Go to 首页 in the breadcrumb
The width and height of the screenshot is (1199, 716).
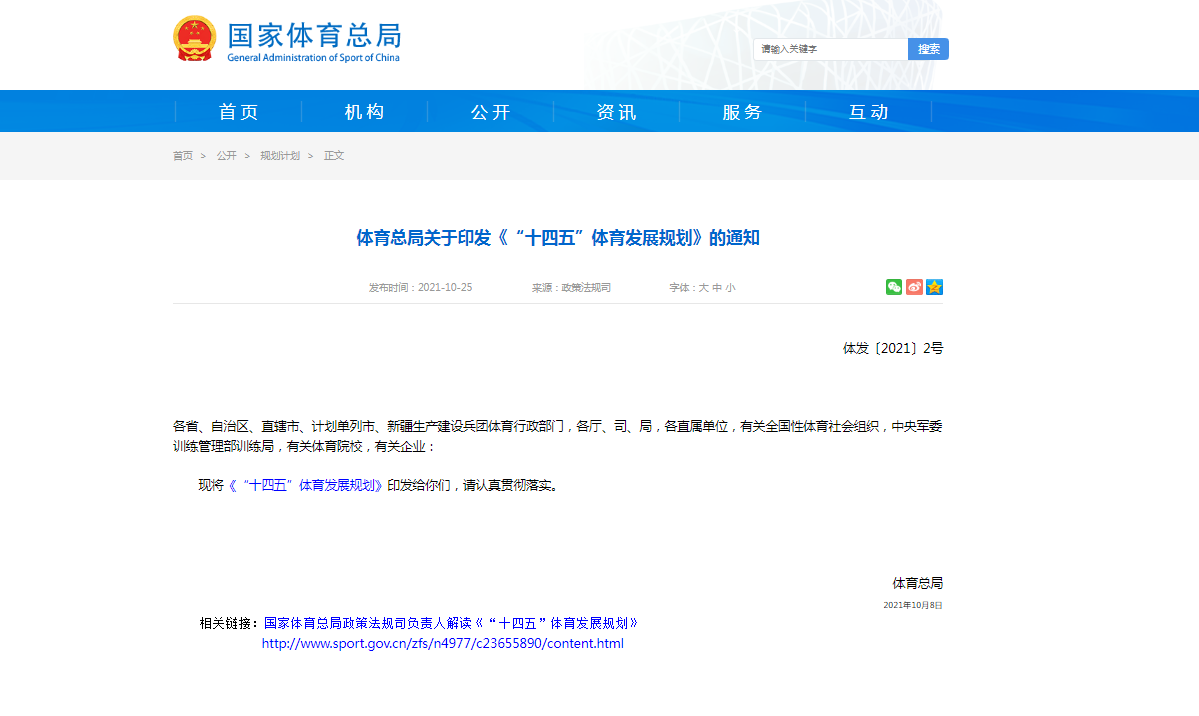click(183, 155)
